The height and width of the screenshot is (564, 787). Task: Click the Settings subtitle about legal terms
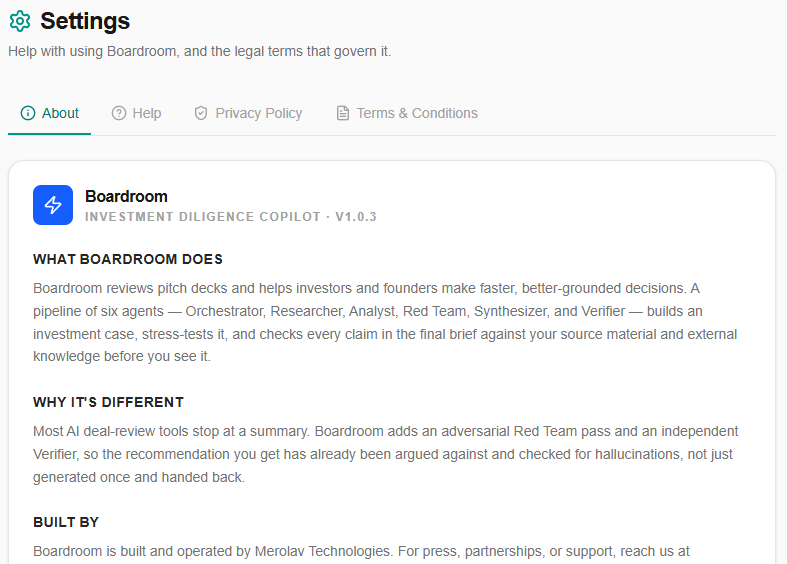200,51
